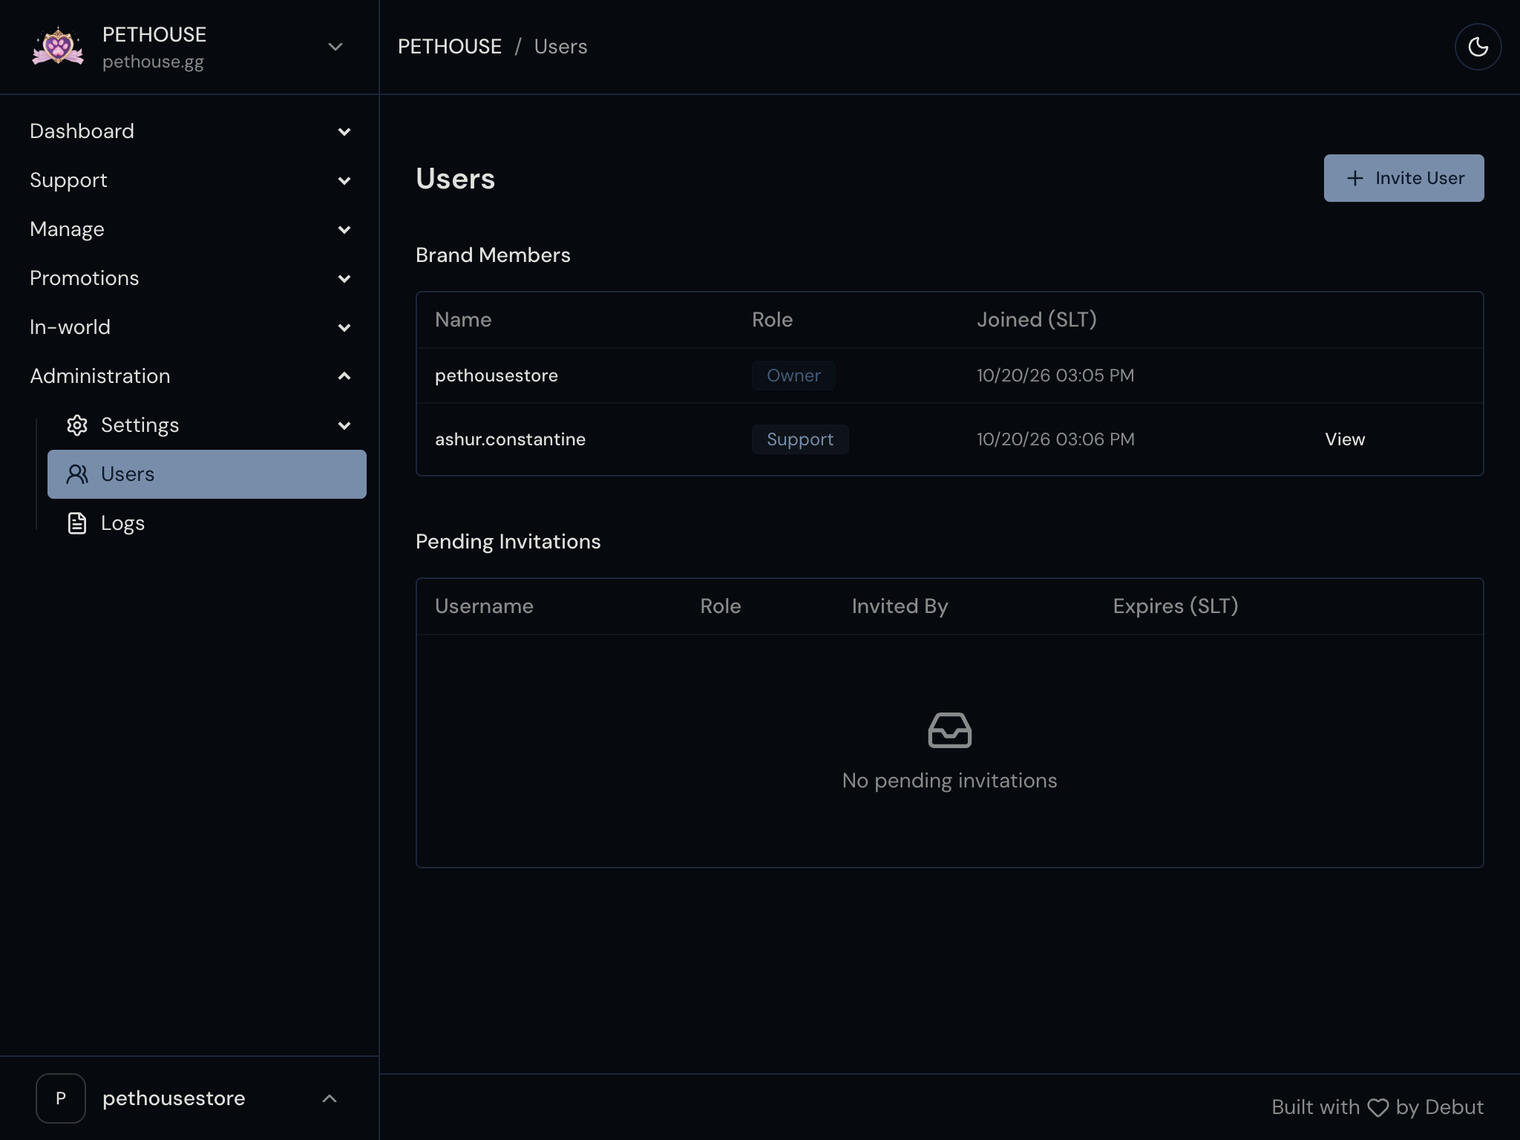Viewport: 1520px width, 1140px height.
Task: Open the pethousestore account menu chevron
Action: 330,1098
